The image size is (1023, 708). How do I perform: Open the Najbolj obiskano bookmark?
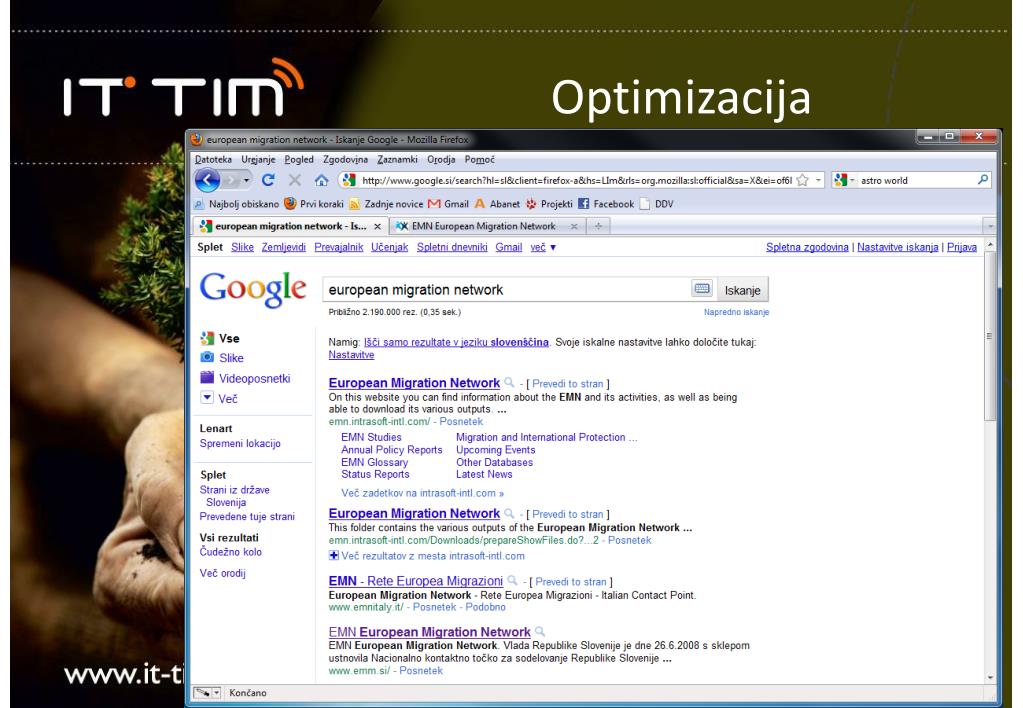237,204
